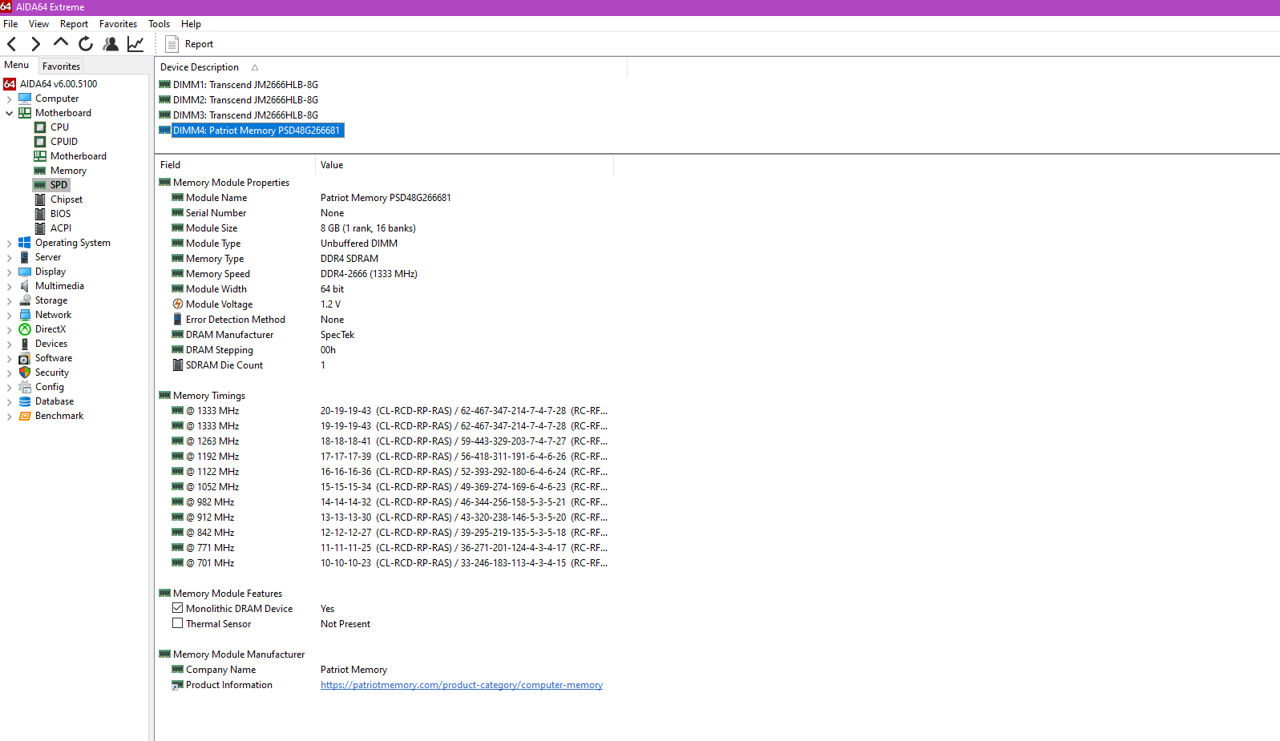The image size is (1280, 741).
Task: Open the View menu
Action: pos(39,24)
